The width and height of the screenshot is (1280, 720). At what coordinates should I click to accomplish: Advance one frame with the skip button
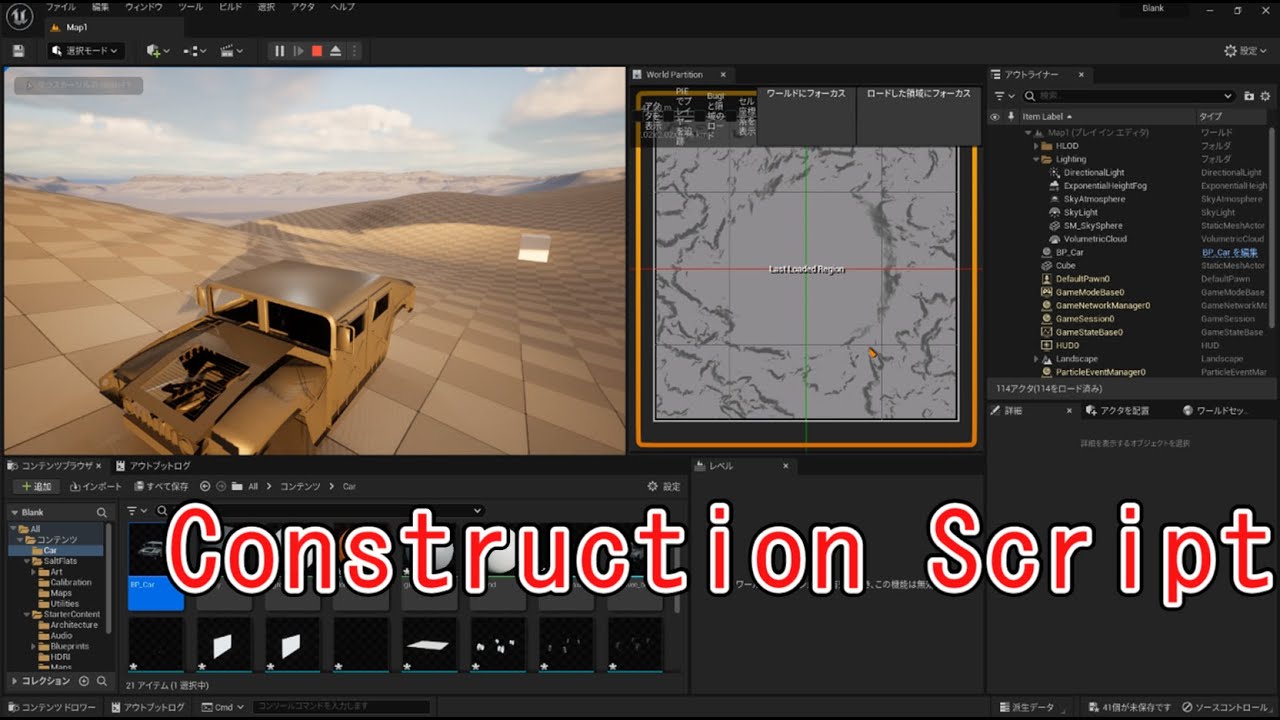tap(298, 50)
